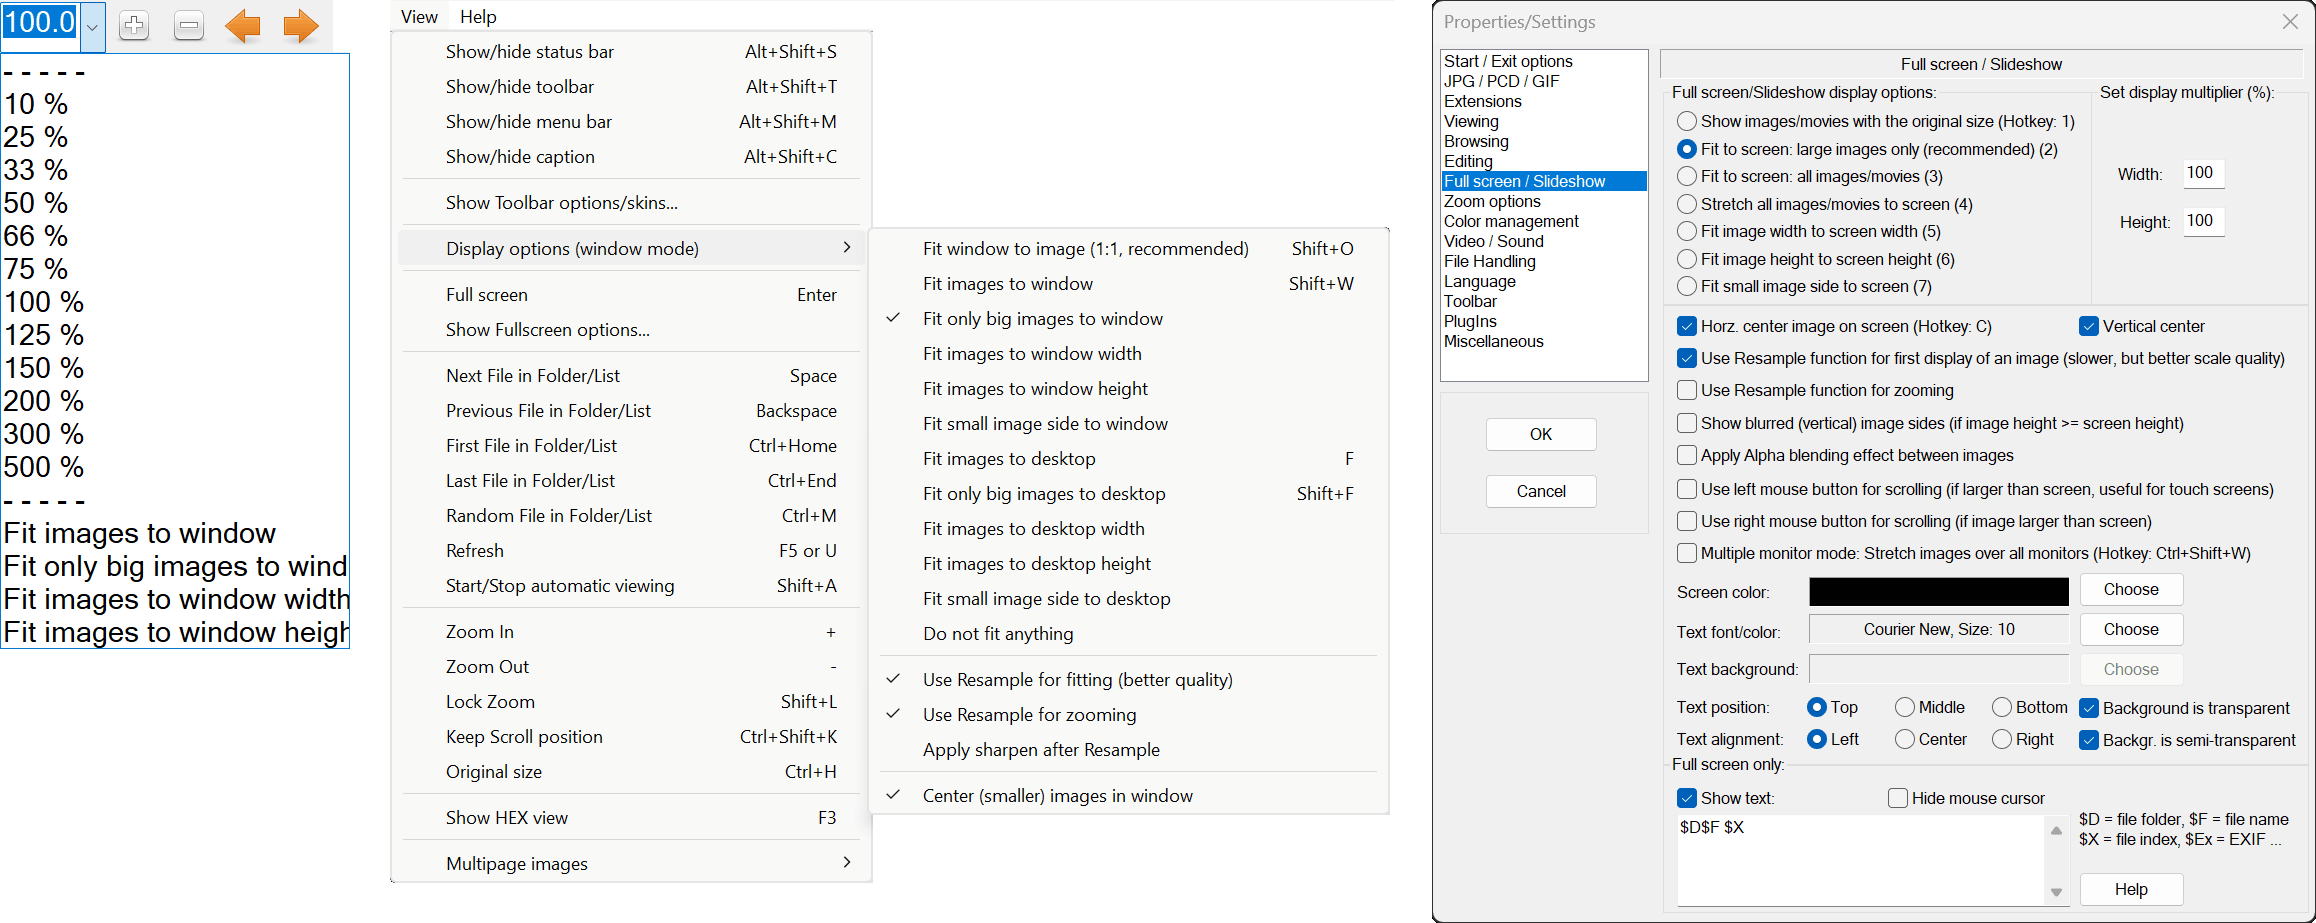Select 'Stretch all images/movies to screen' option

click(1687, 204)
